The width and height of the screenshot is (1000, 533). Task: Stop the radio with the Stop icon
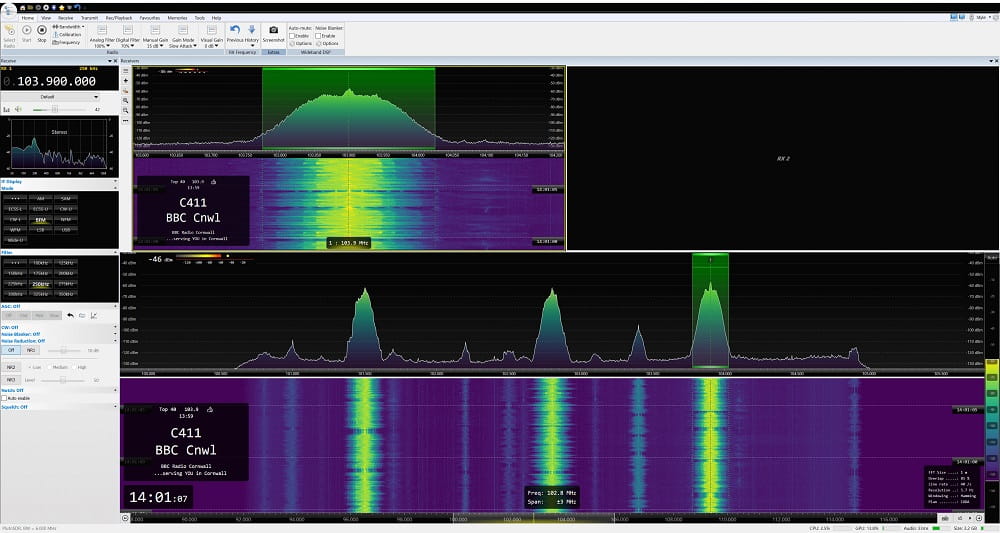point(42,32)
